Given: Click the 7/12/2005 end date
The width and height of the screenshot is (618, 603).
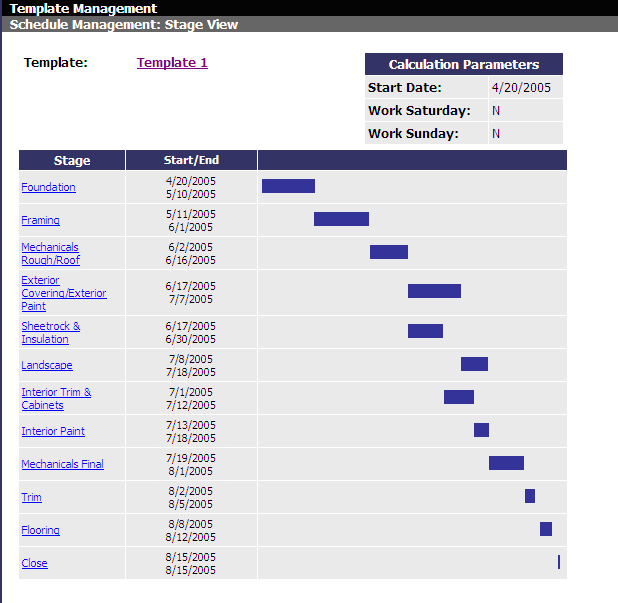Looking at the screenshot, I should pyautogui.click(x=191, y=406).
